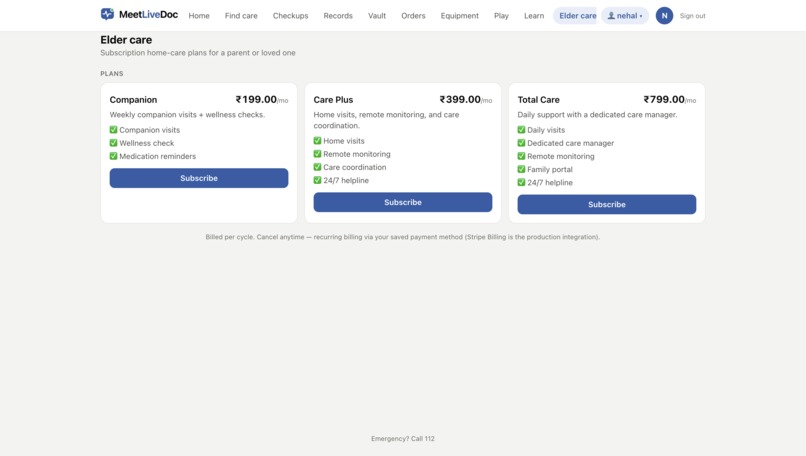The image size is (806, 456).
Task: Click the person icon beside nehal
Action: (611, 16)
